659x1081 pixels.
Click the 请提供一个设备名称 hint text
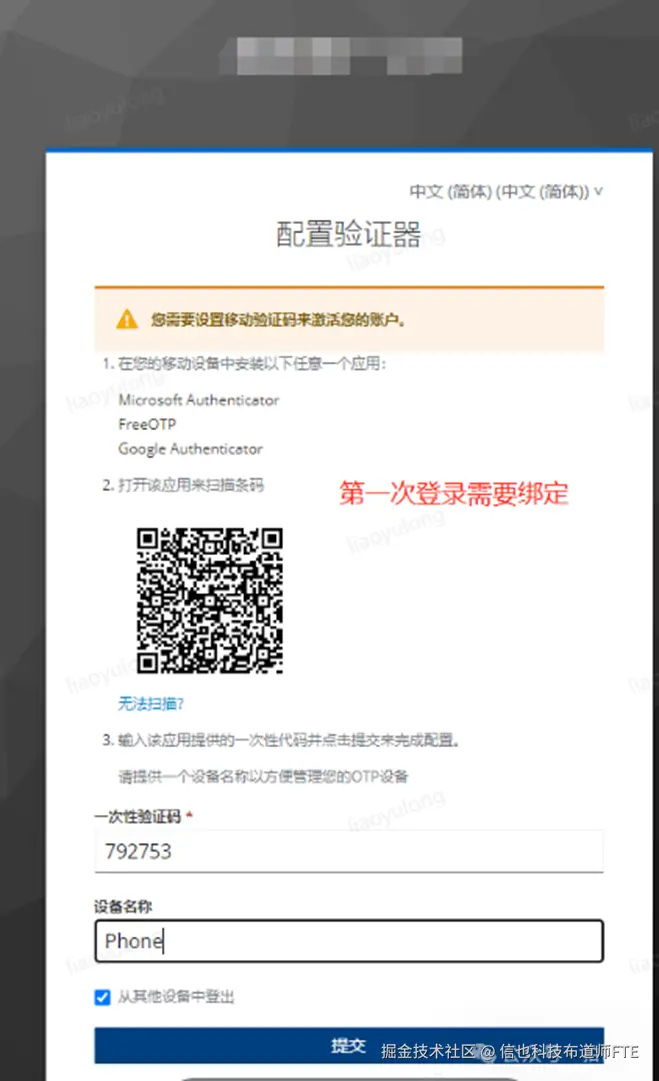pos(263,777)
